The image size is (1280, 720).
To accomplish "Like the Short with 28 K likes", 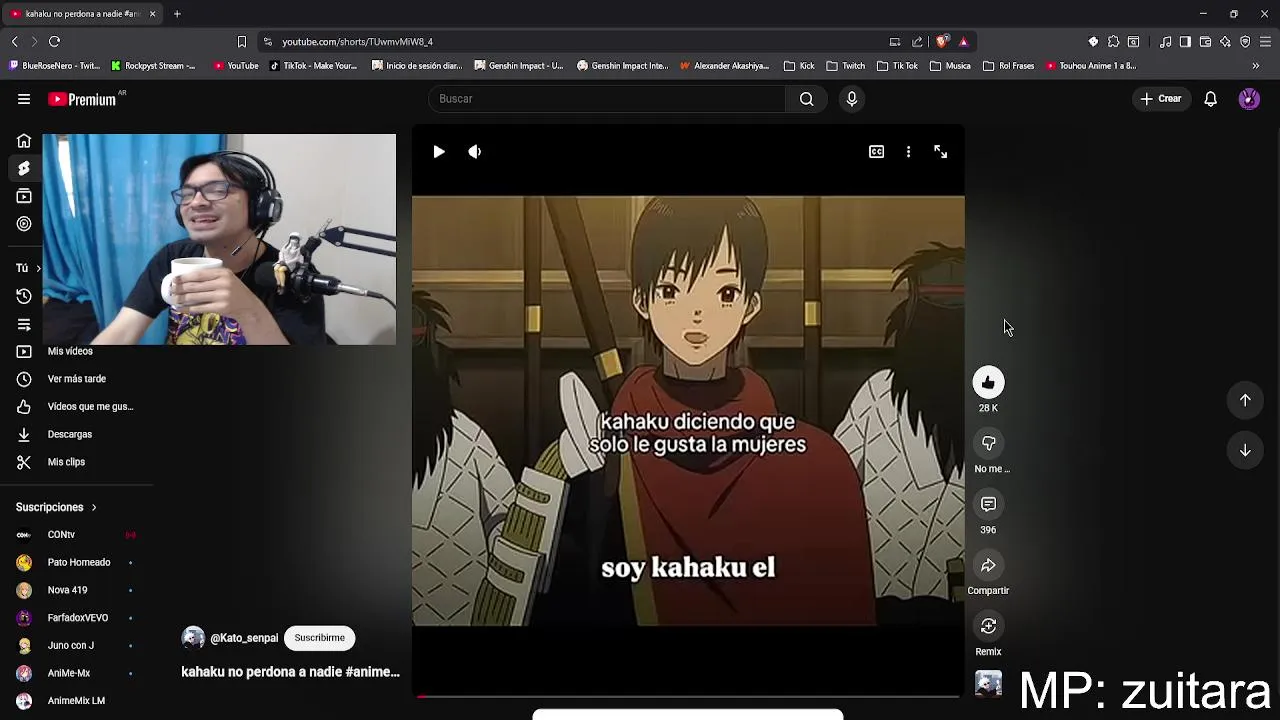I will (988, 382).
